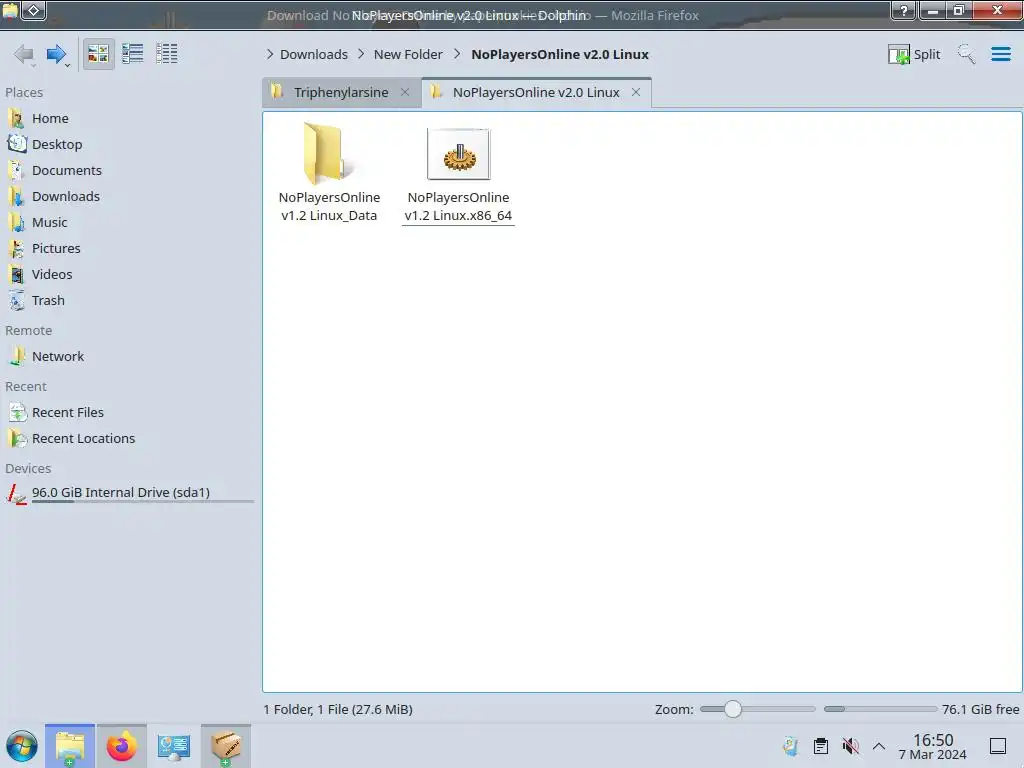Click New Folder in the breadcrumb path
1024x768 pixels.
(x=408, y=54)
